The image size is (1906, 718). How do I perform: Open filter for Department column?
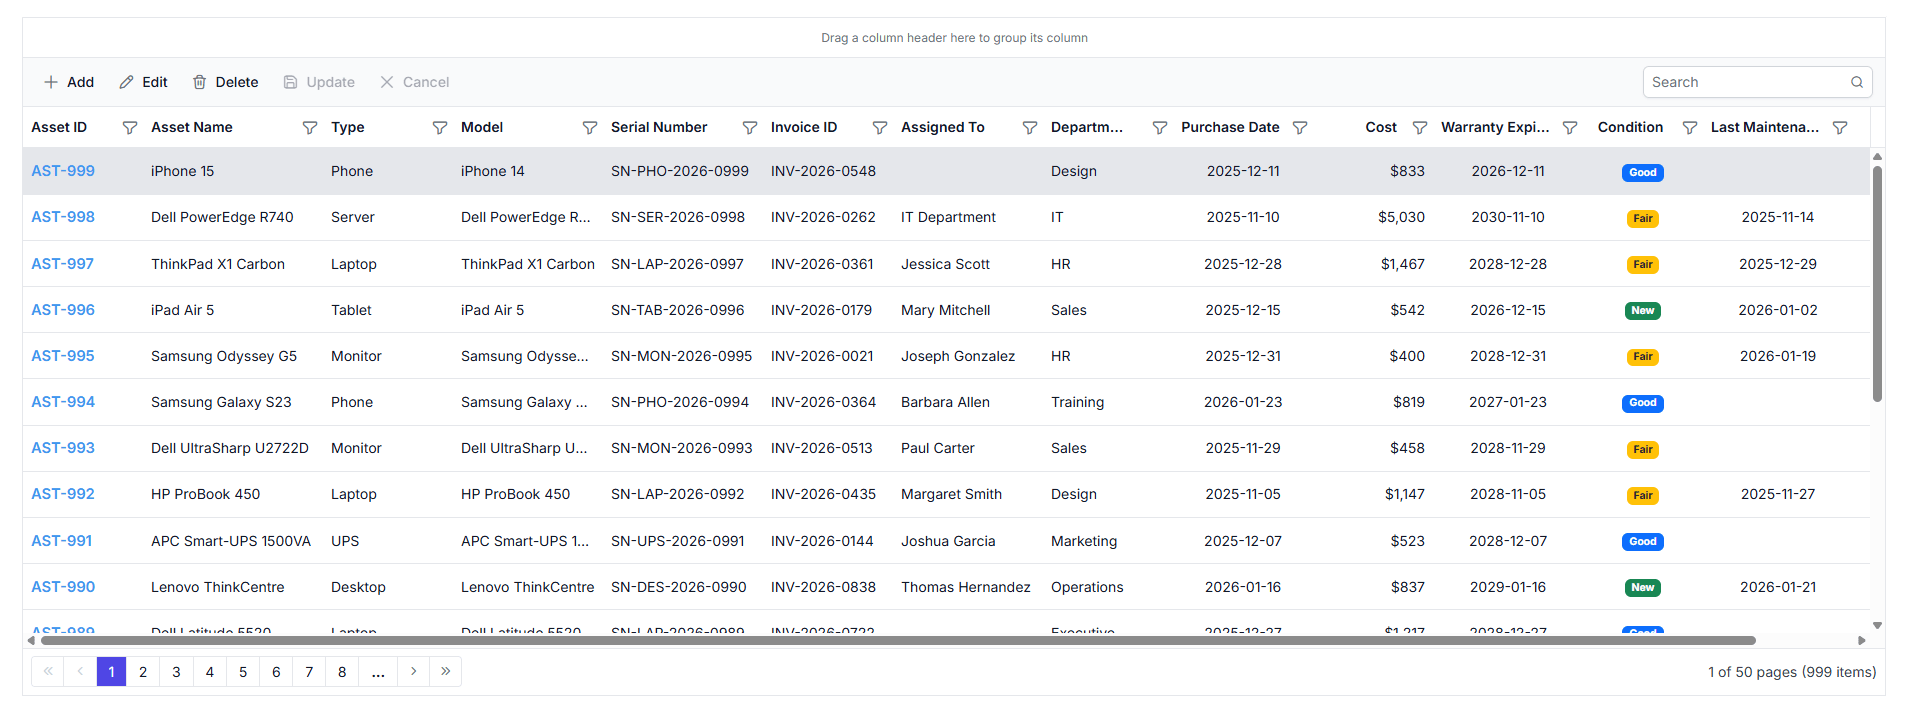pyautogui.click(x=1160, y=128)
